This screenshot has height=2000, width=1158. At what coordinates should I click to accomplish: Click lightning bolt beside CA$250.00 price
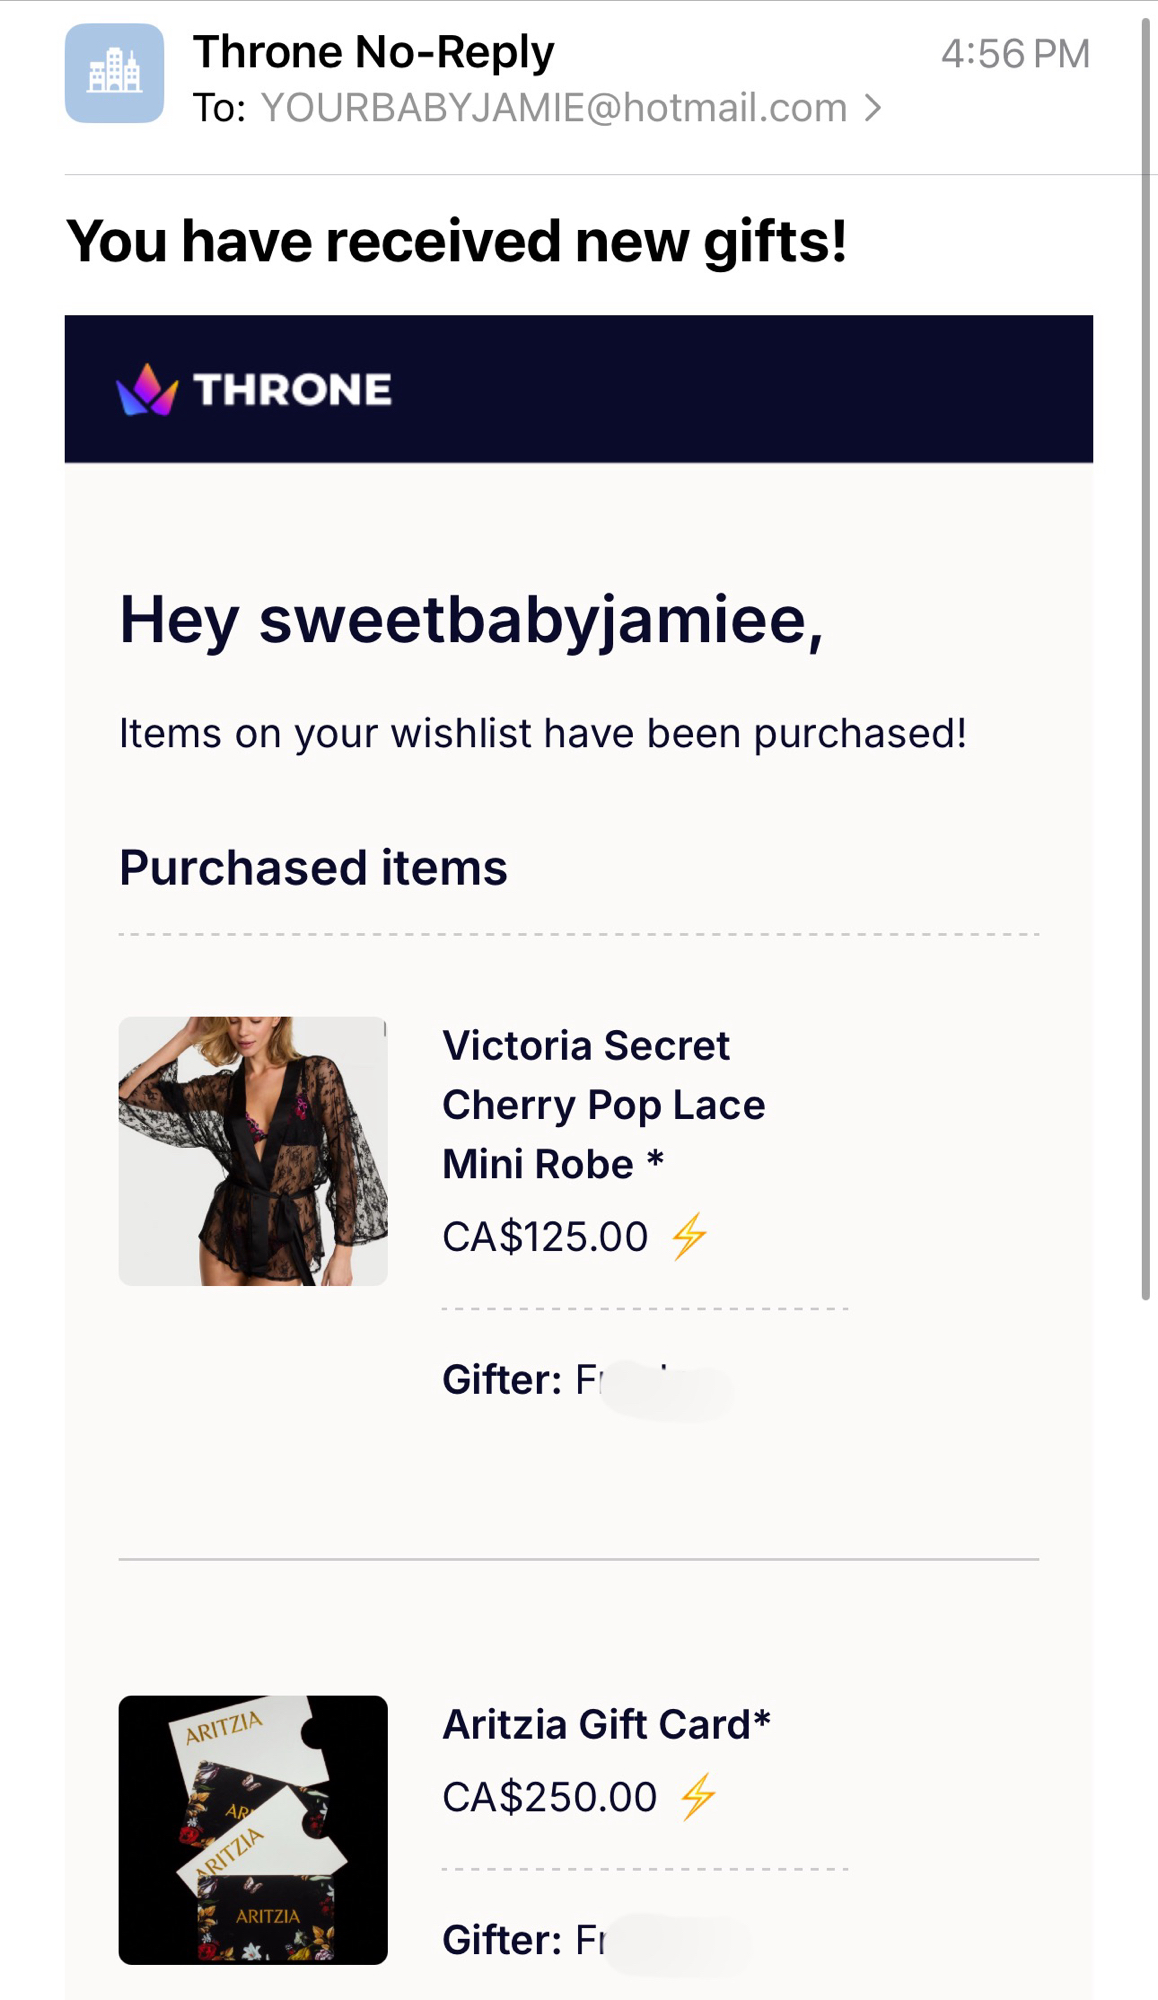698,1797
